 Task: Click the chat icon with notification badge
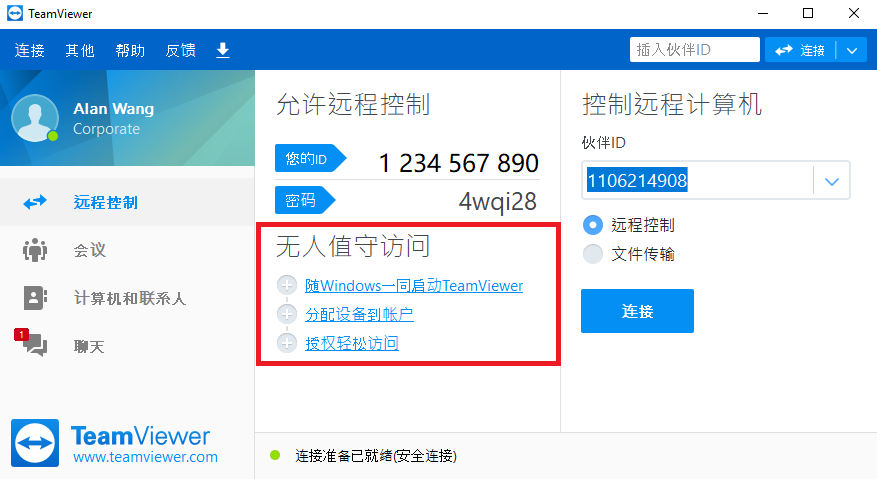35,345
